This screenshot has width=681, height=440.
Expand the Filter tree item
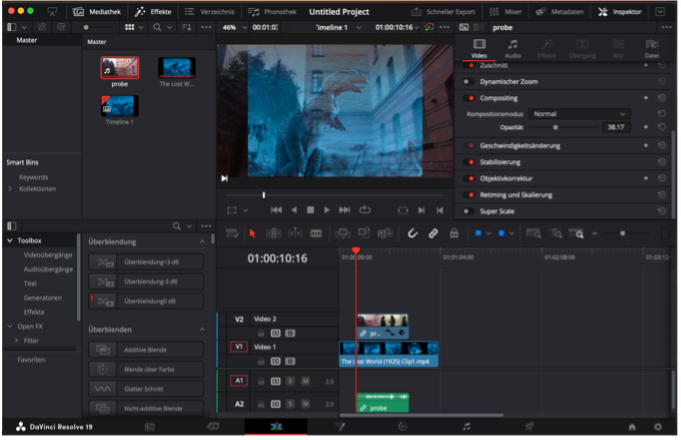coord(17,341)
